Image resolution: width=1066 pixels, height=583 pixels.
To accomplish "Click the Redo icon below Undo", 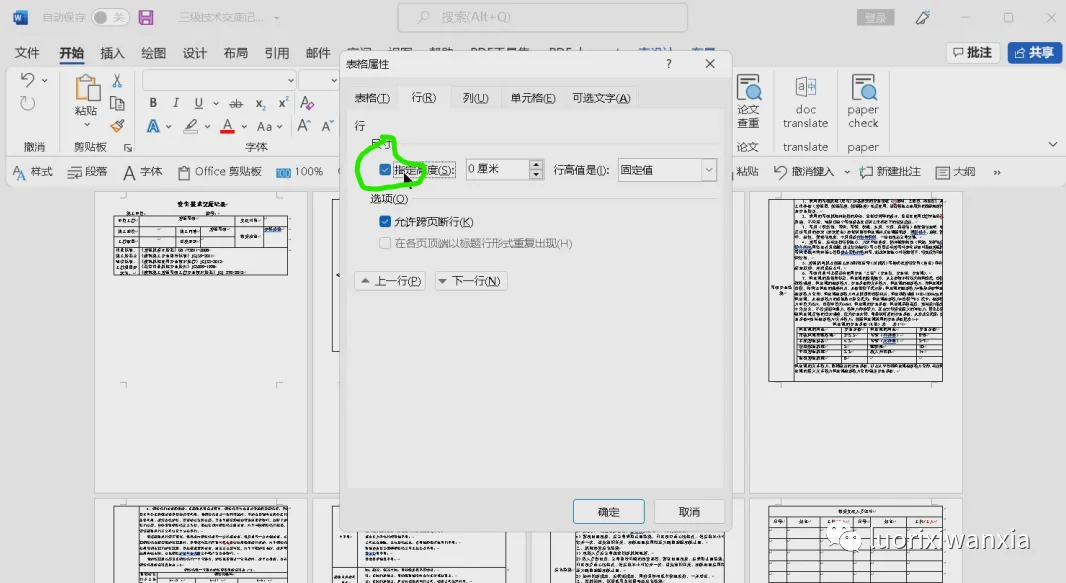I will [x=27, y=103].
